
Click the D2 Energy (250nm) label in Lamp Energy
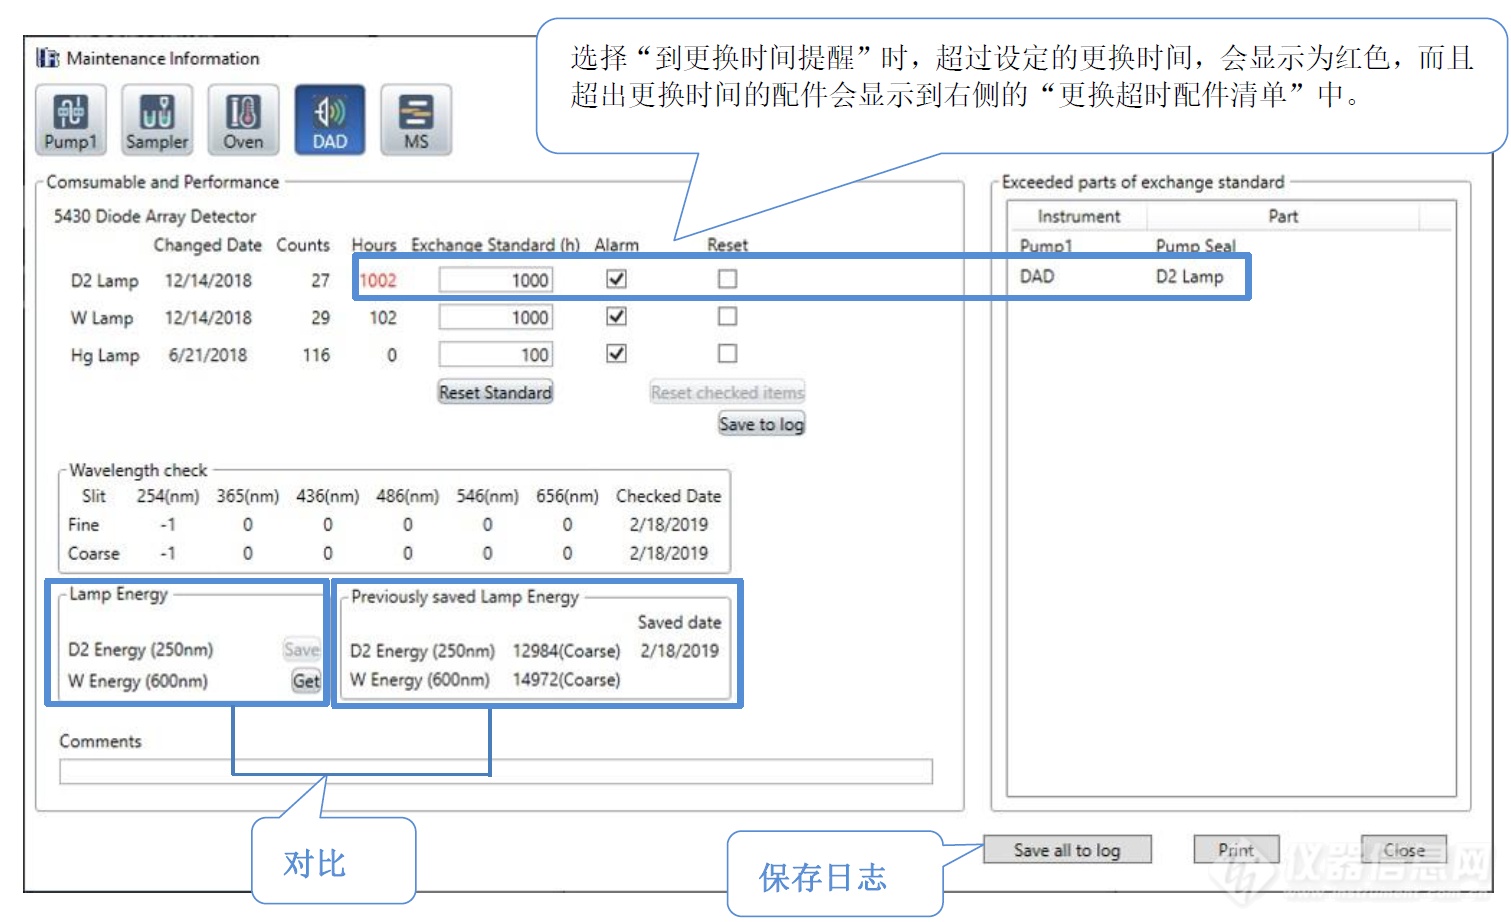pyautogui.click(x=140, y=650)
